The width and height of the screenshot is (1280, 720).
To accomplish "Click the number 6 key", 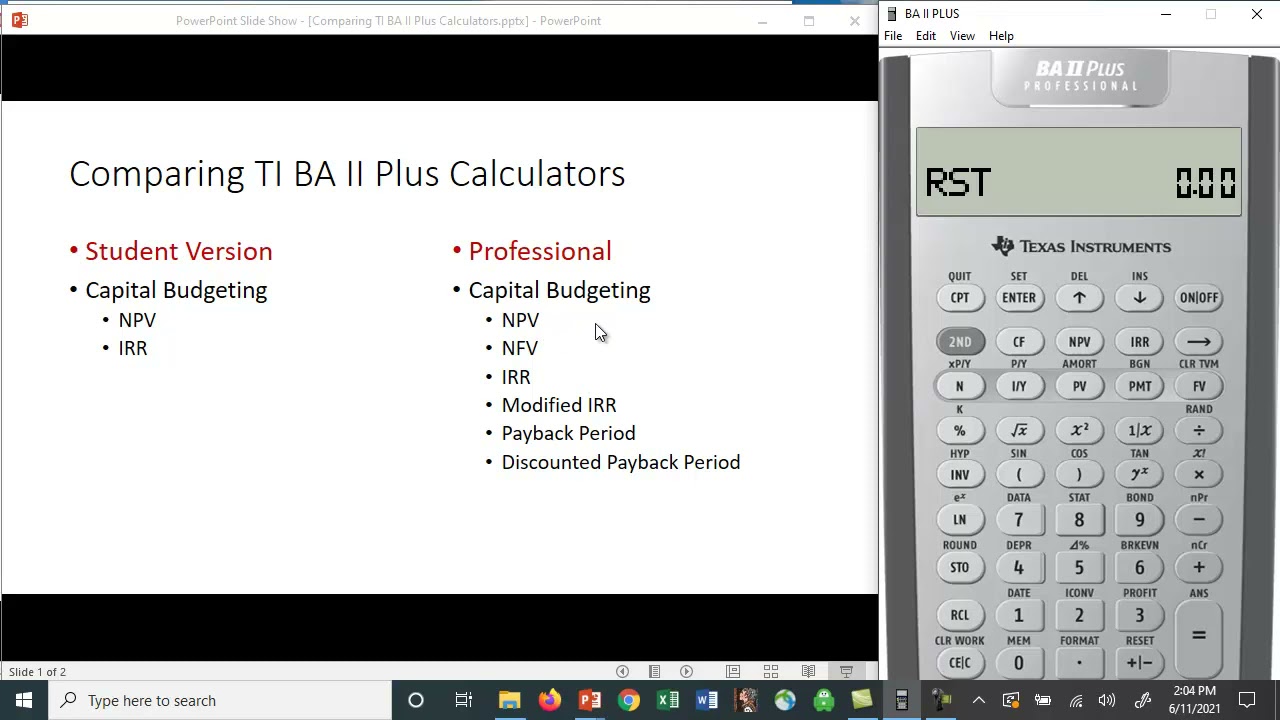I will click(1139, 568).
